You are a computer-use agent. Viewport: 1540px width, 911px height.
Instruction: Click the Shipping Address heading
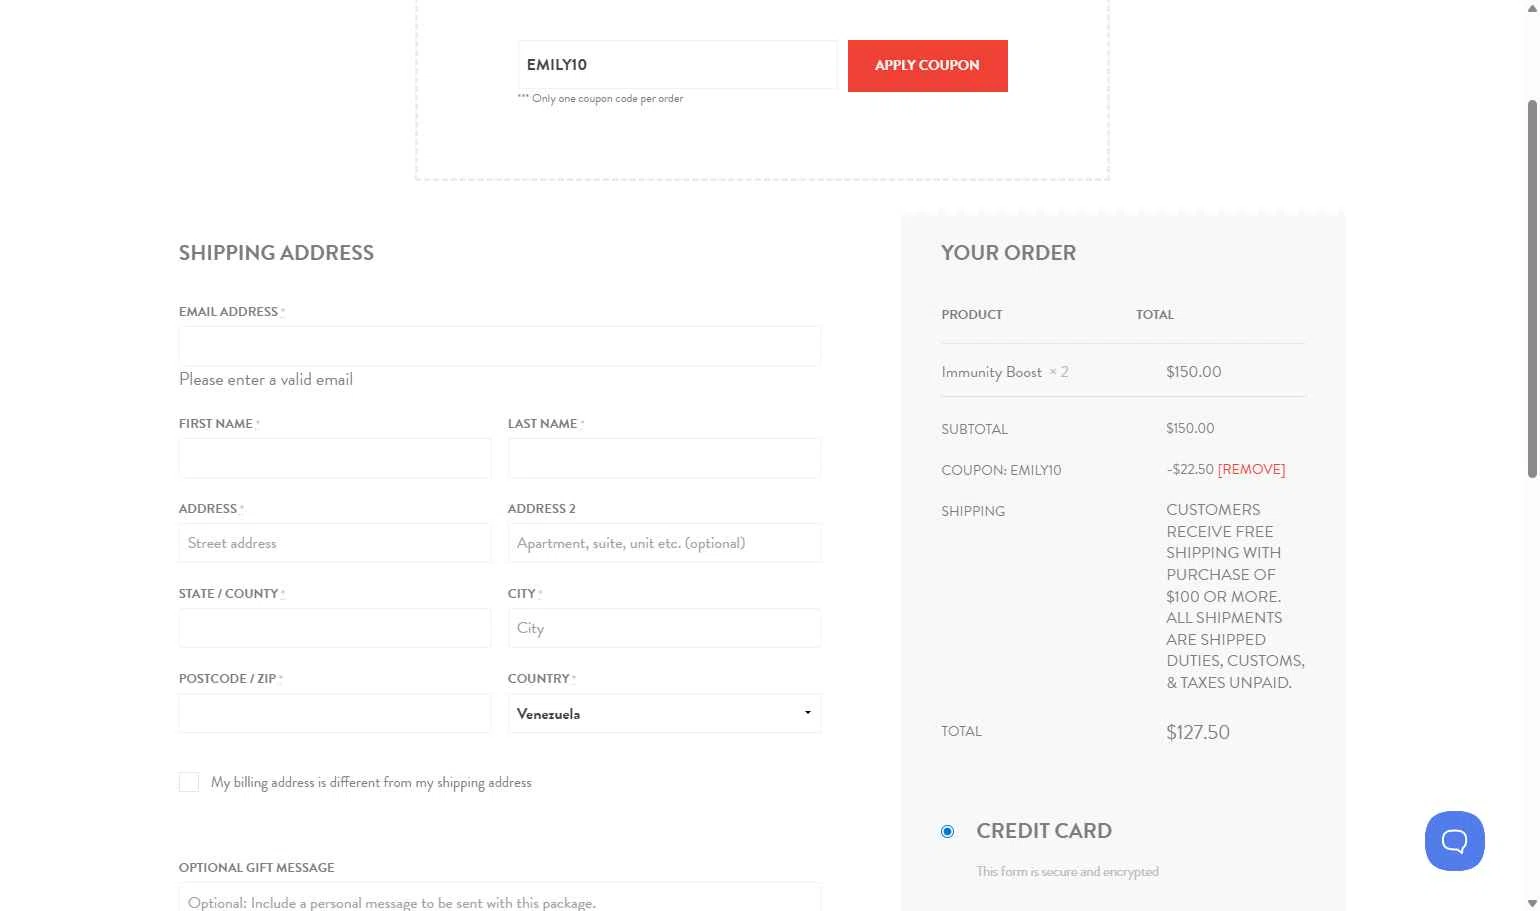pyautogui.click(x=276, y=253)
